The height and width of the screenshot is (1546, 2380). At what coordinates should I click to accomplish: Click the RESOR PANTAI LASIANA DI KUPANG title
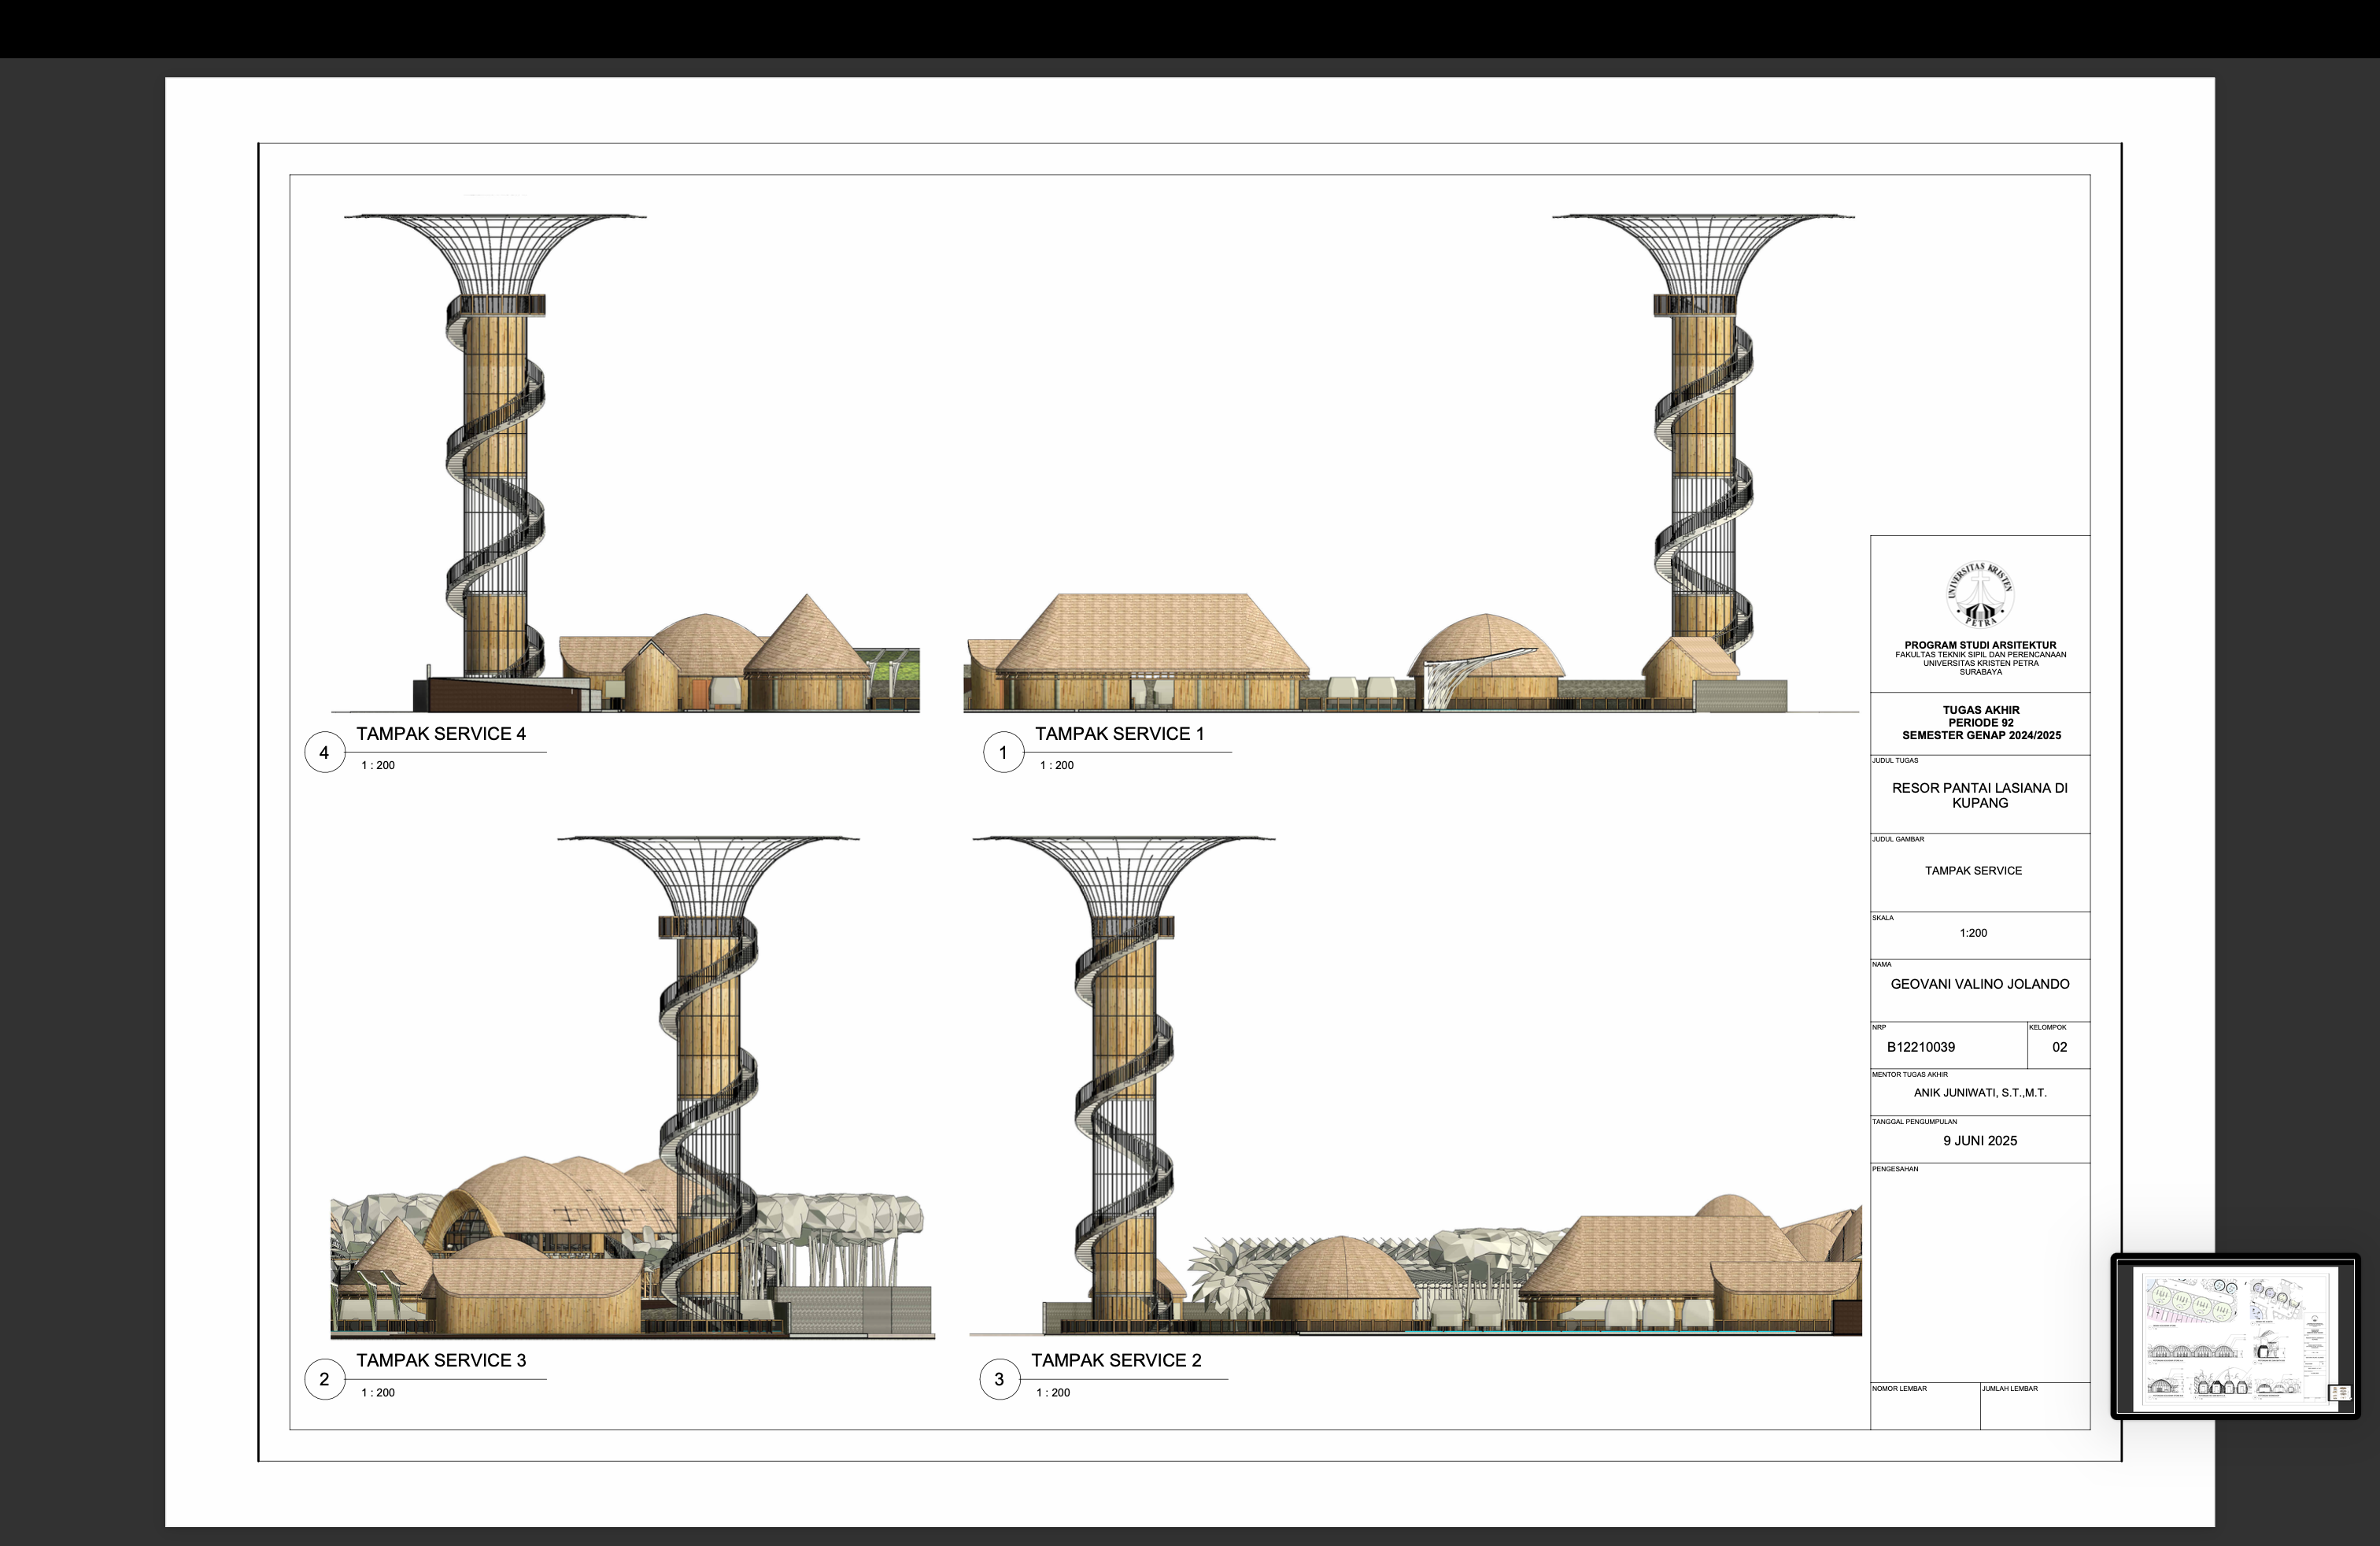[x=1979, y=795]
